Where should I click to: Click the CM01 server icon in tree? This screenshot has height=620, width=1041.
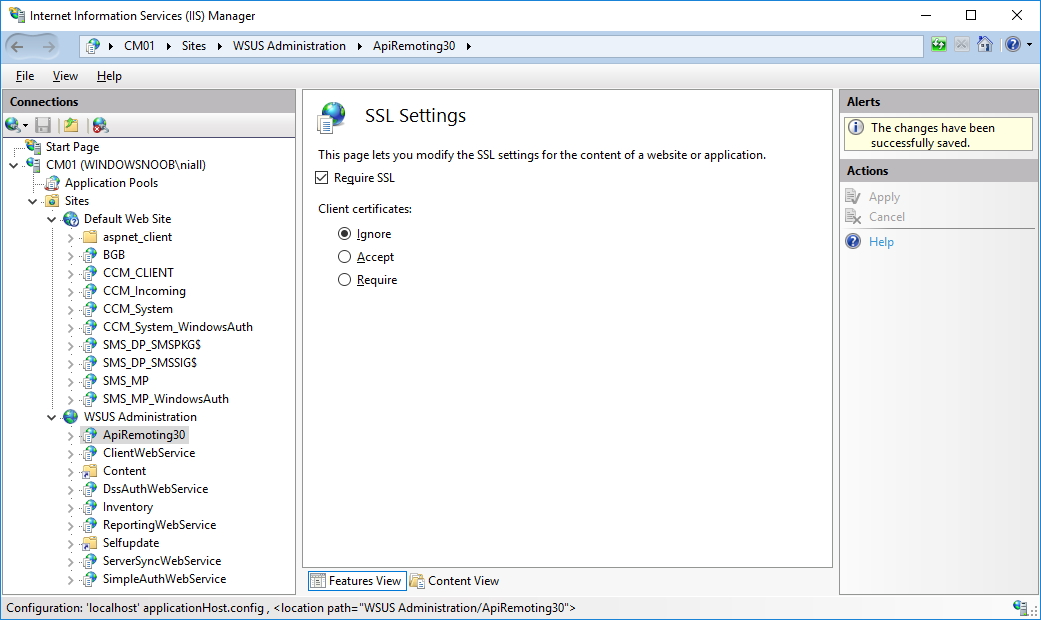pos(33,164)
